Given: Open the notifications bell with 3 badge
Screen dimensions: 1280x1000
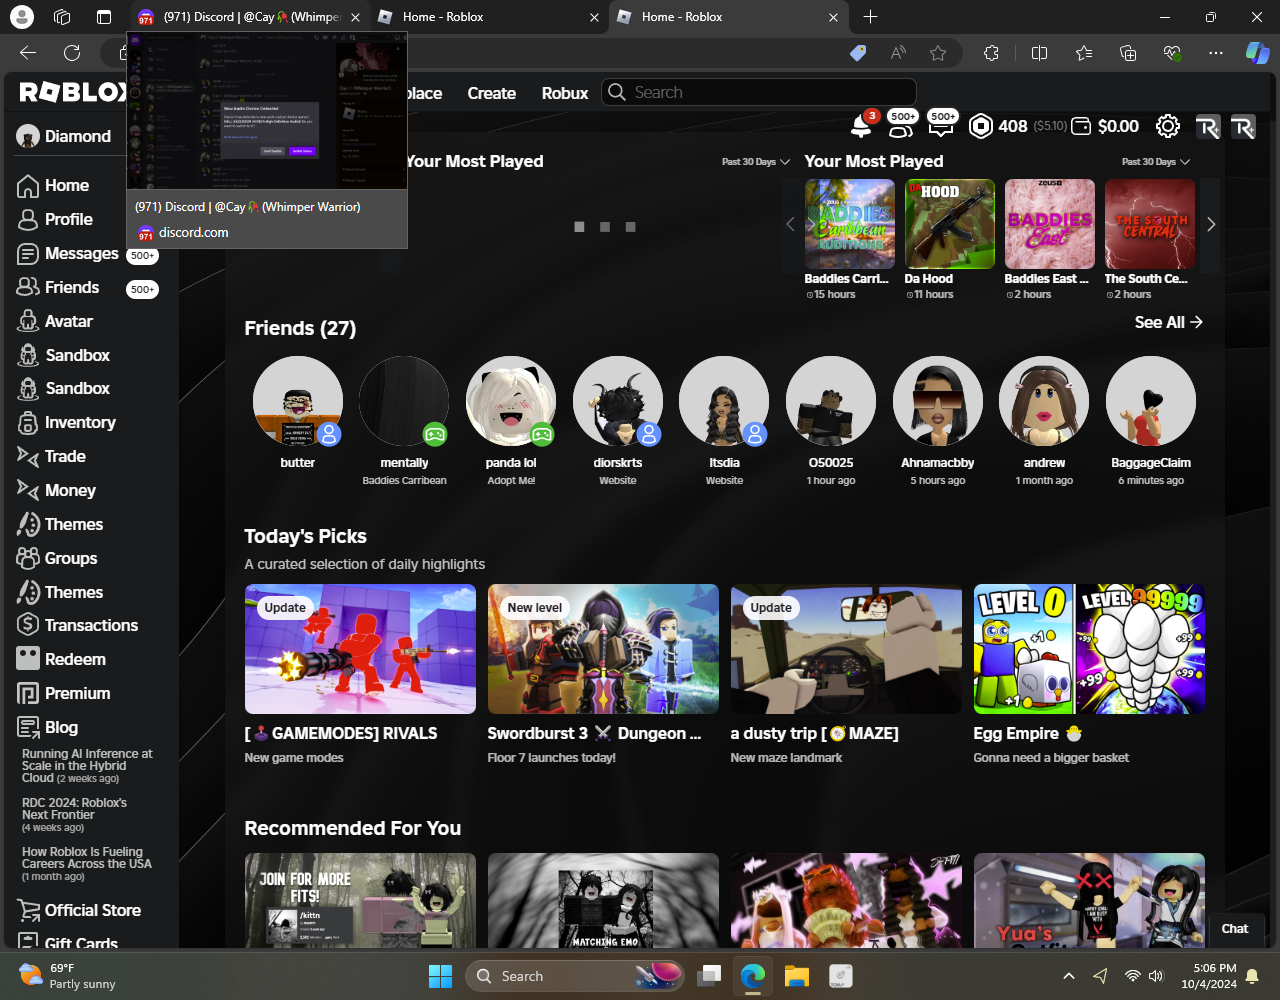Looking at the screenshot, I should (x=861, y=126).
